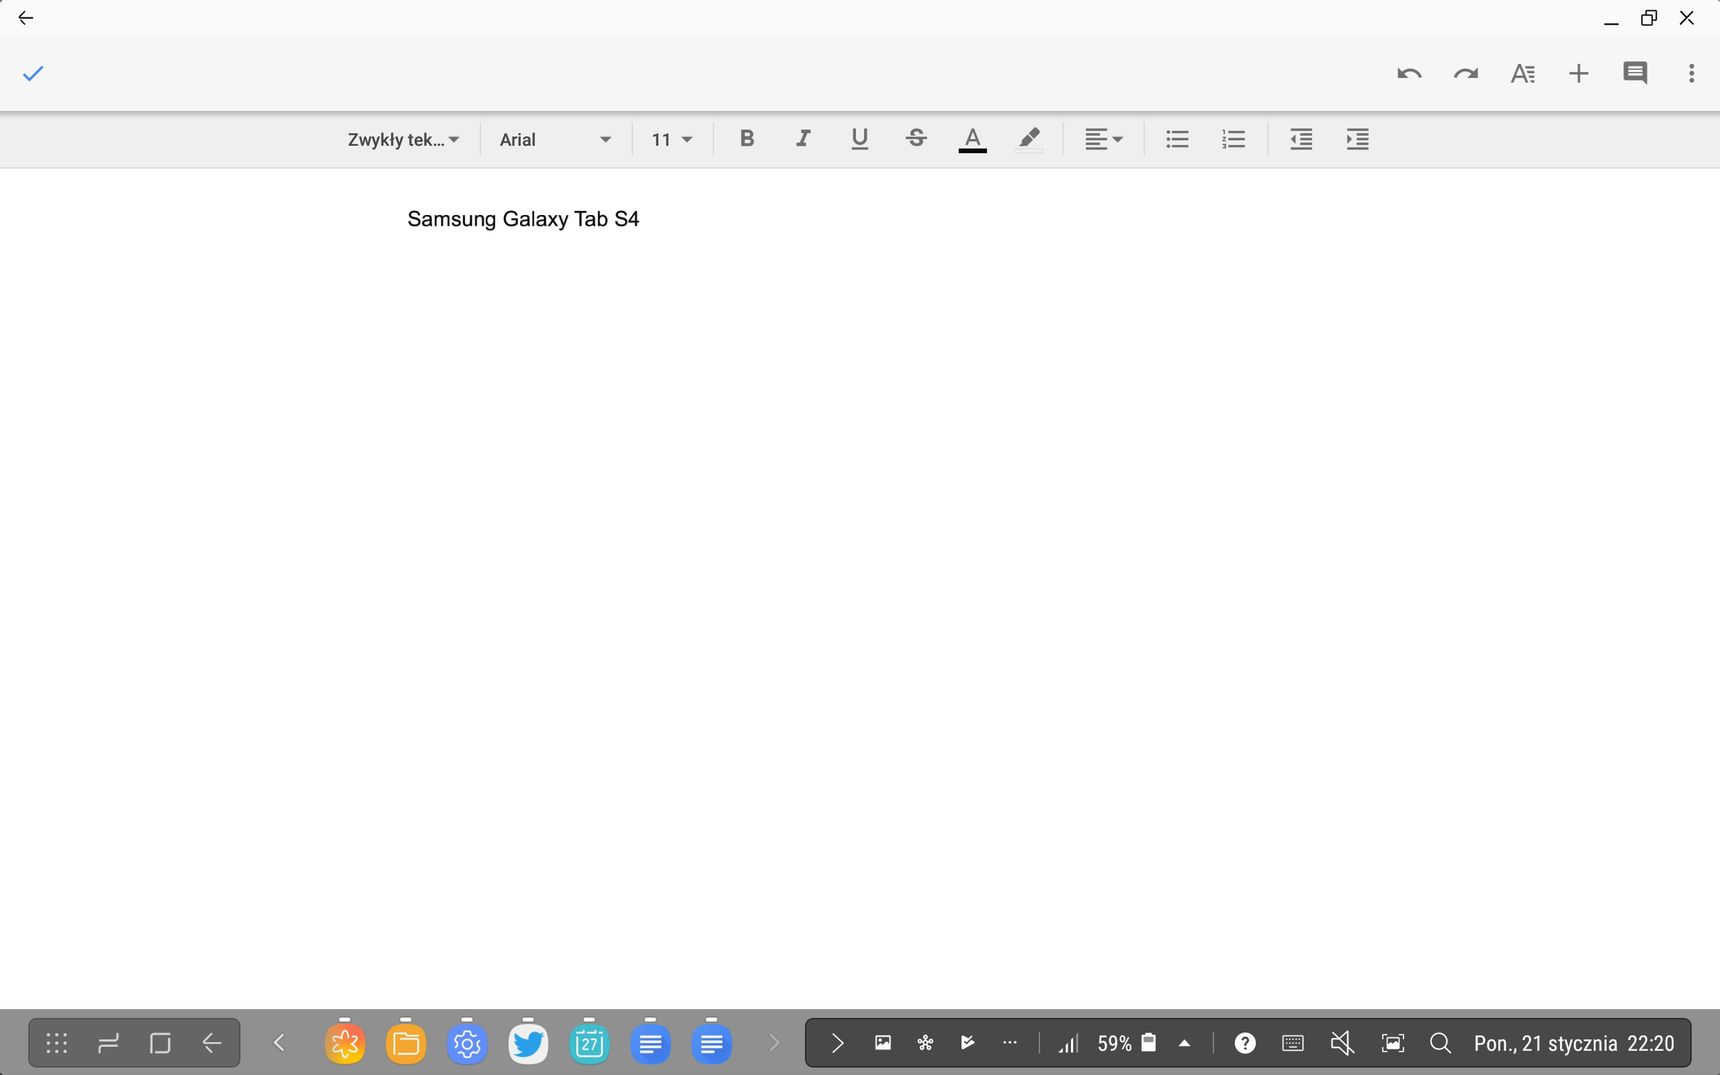
Task: Tap the taskbar back arrow
Action: coord(212,1044)
